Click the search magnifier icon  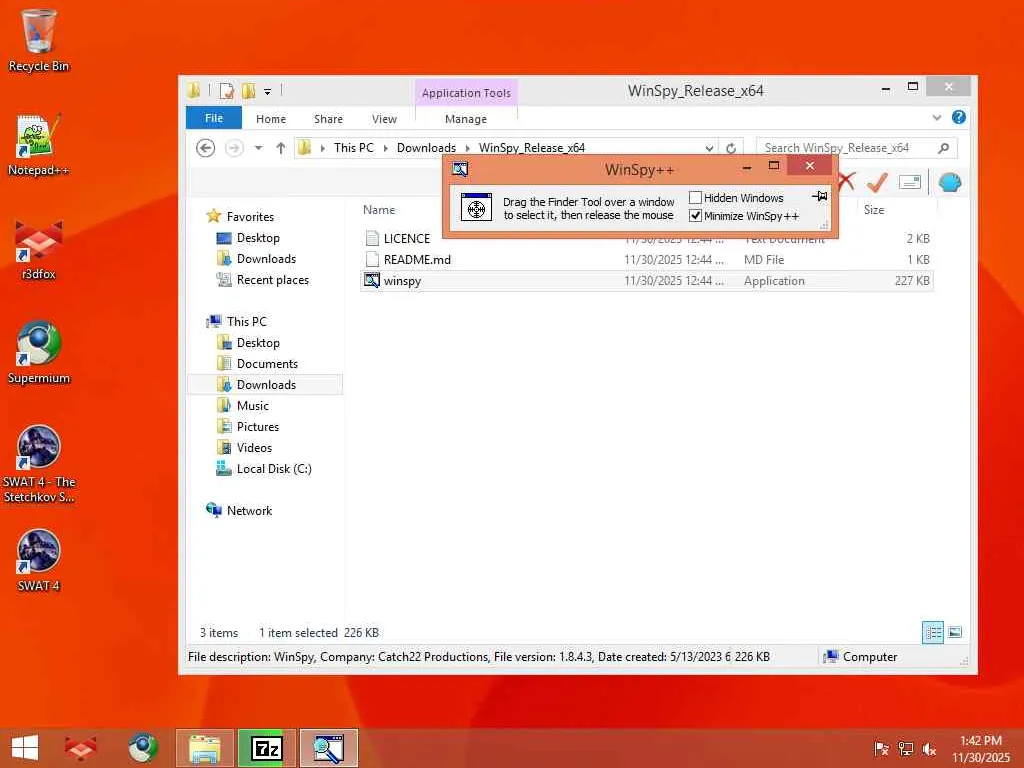943,148
